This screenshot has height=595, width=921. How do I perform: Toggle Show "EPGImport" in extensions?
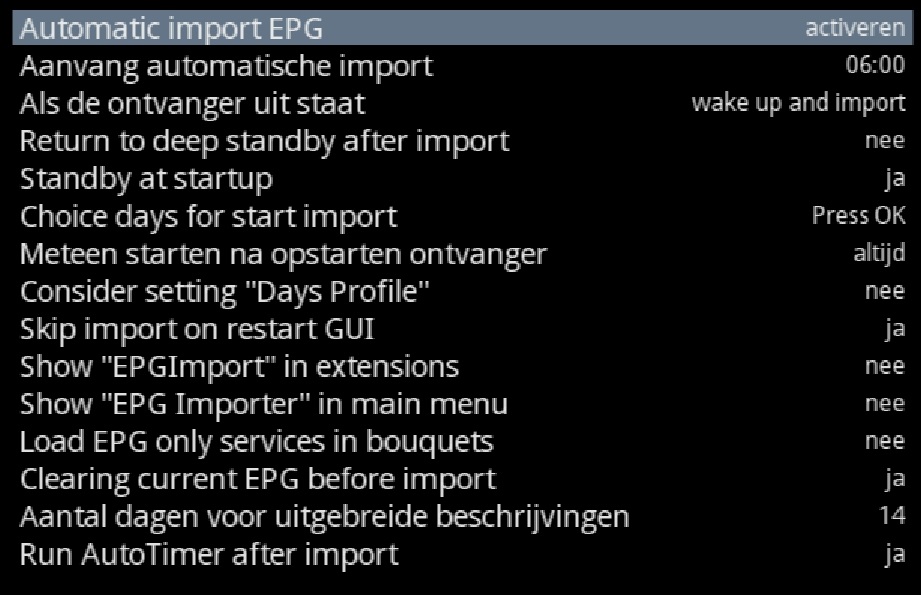point(884,366)
